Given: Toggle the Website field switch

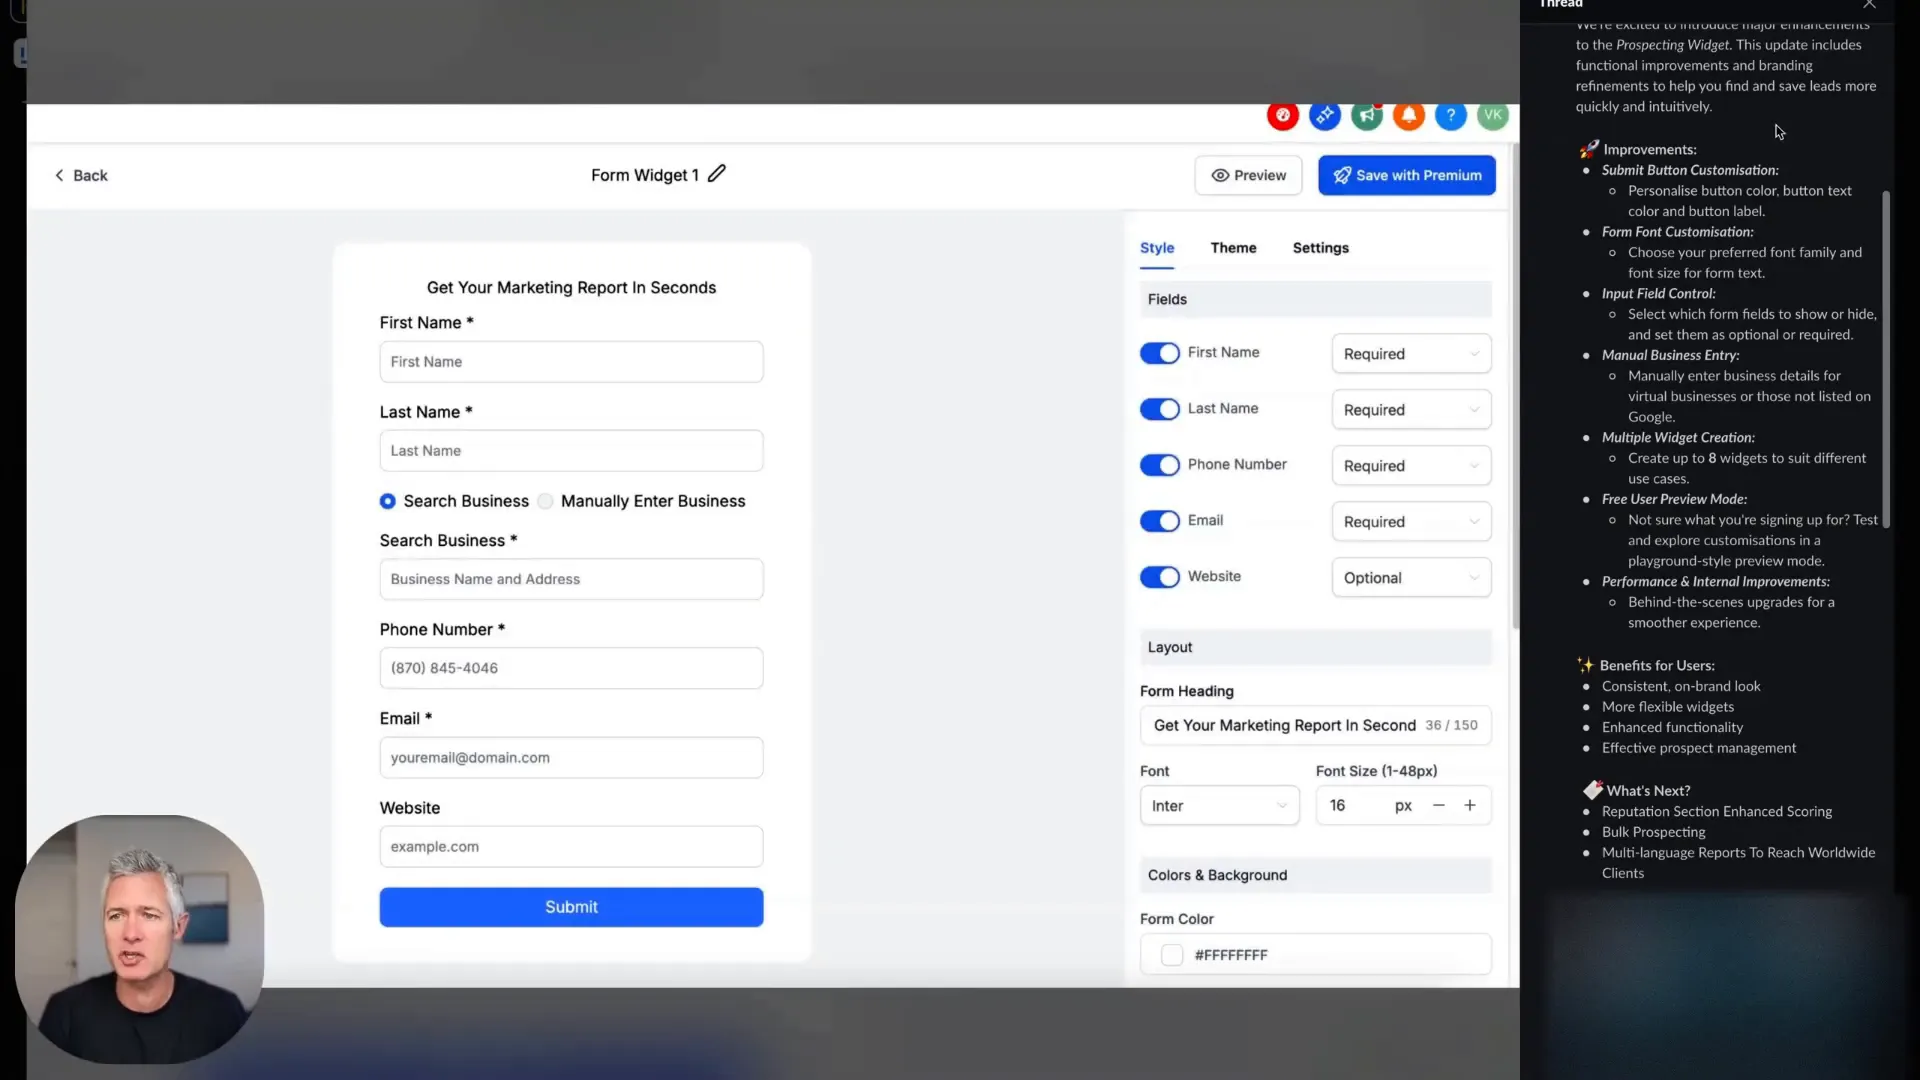Looking at the screenshot, I should click(1159, 577).
